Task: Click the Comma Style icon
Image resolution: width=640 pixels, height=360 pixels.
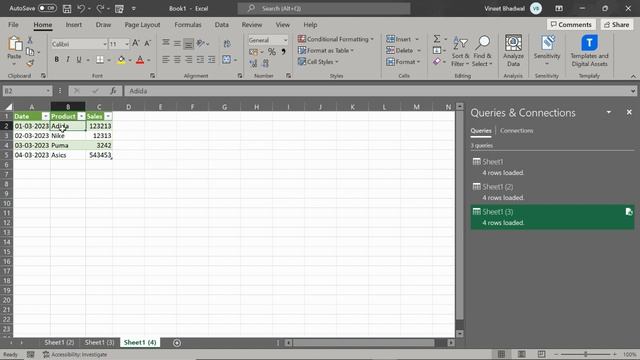Action: coord(283,52)
